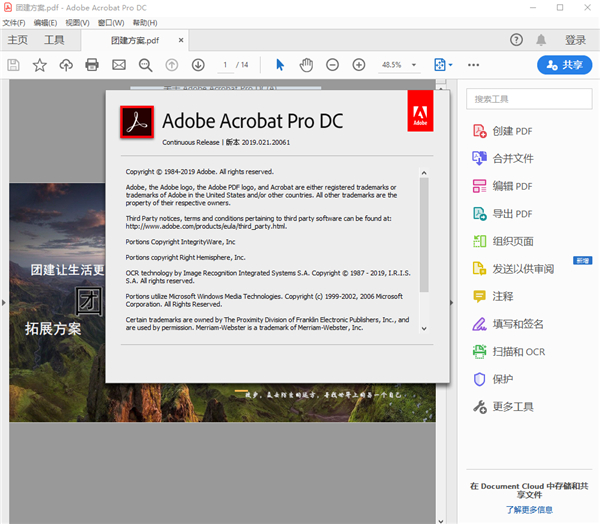Screen dimensions: 600x524
Task: Click the bookmark star icon
Action: pyautogui.click(x=40, y=65)
